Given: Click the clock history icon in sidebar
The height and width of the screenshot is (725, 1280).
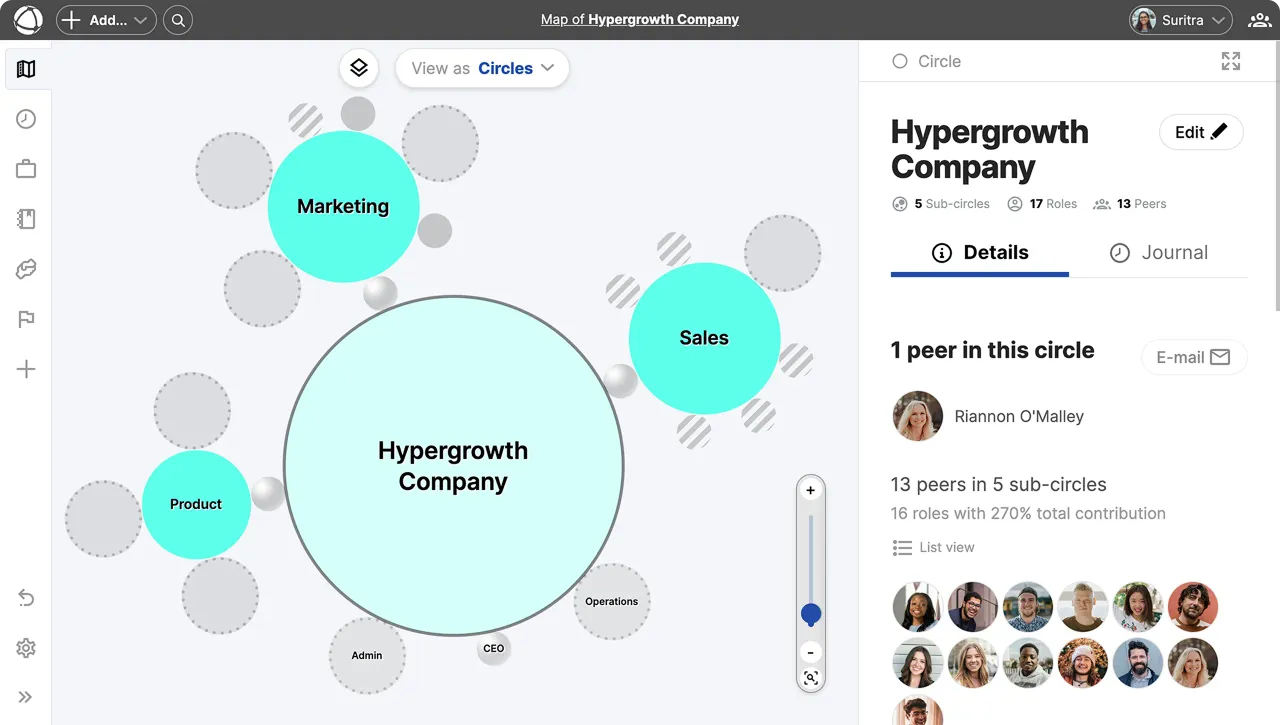Looking at the screenshot, I should click(26, 119).
